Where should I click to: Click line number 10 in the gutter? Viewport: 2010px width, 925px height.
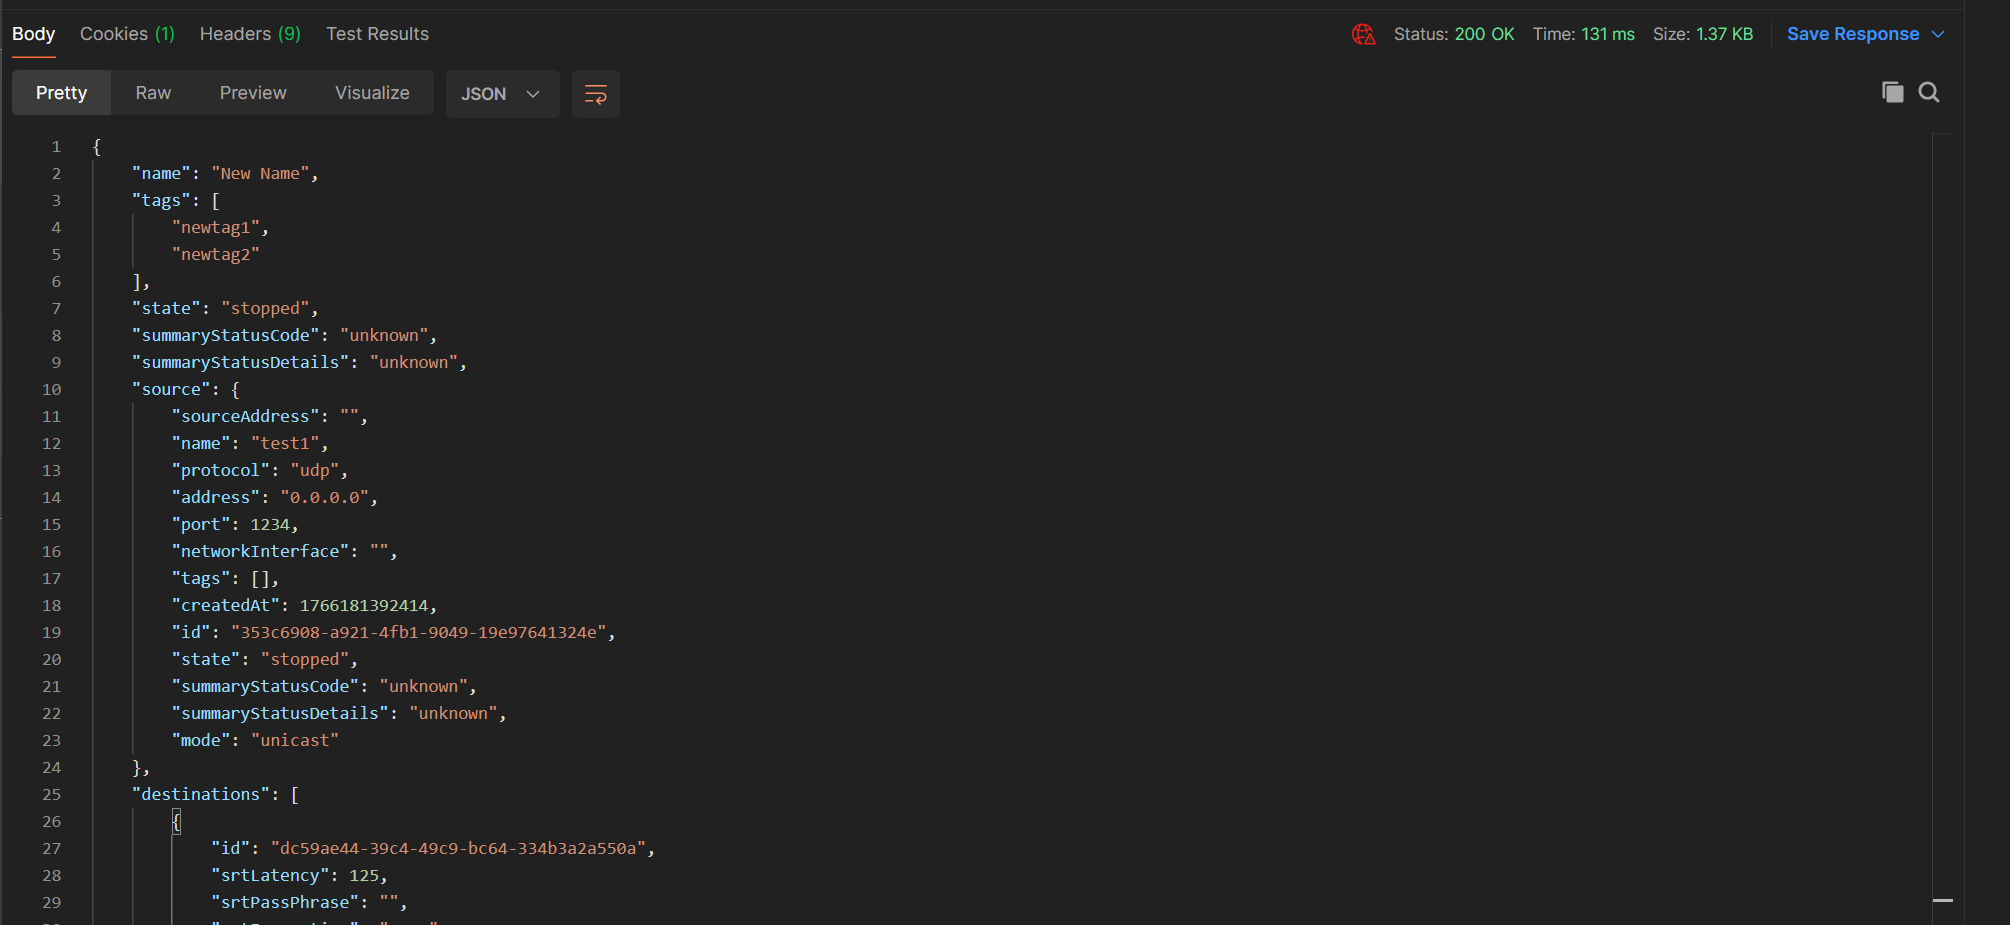[x=51, y=390]
